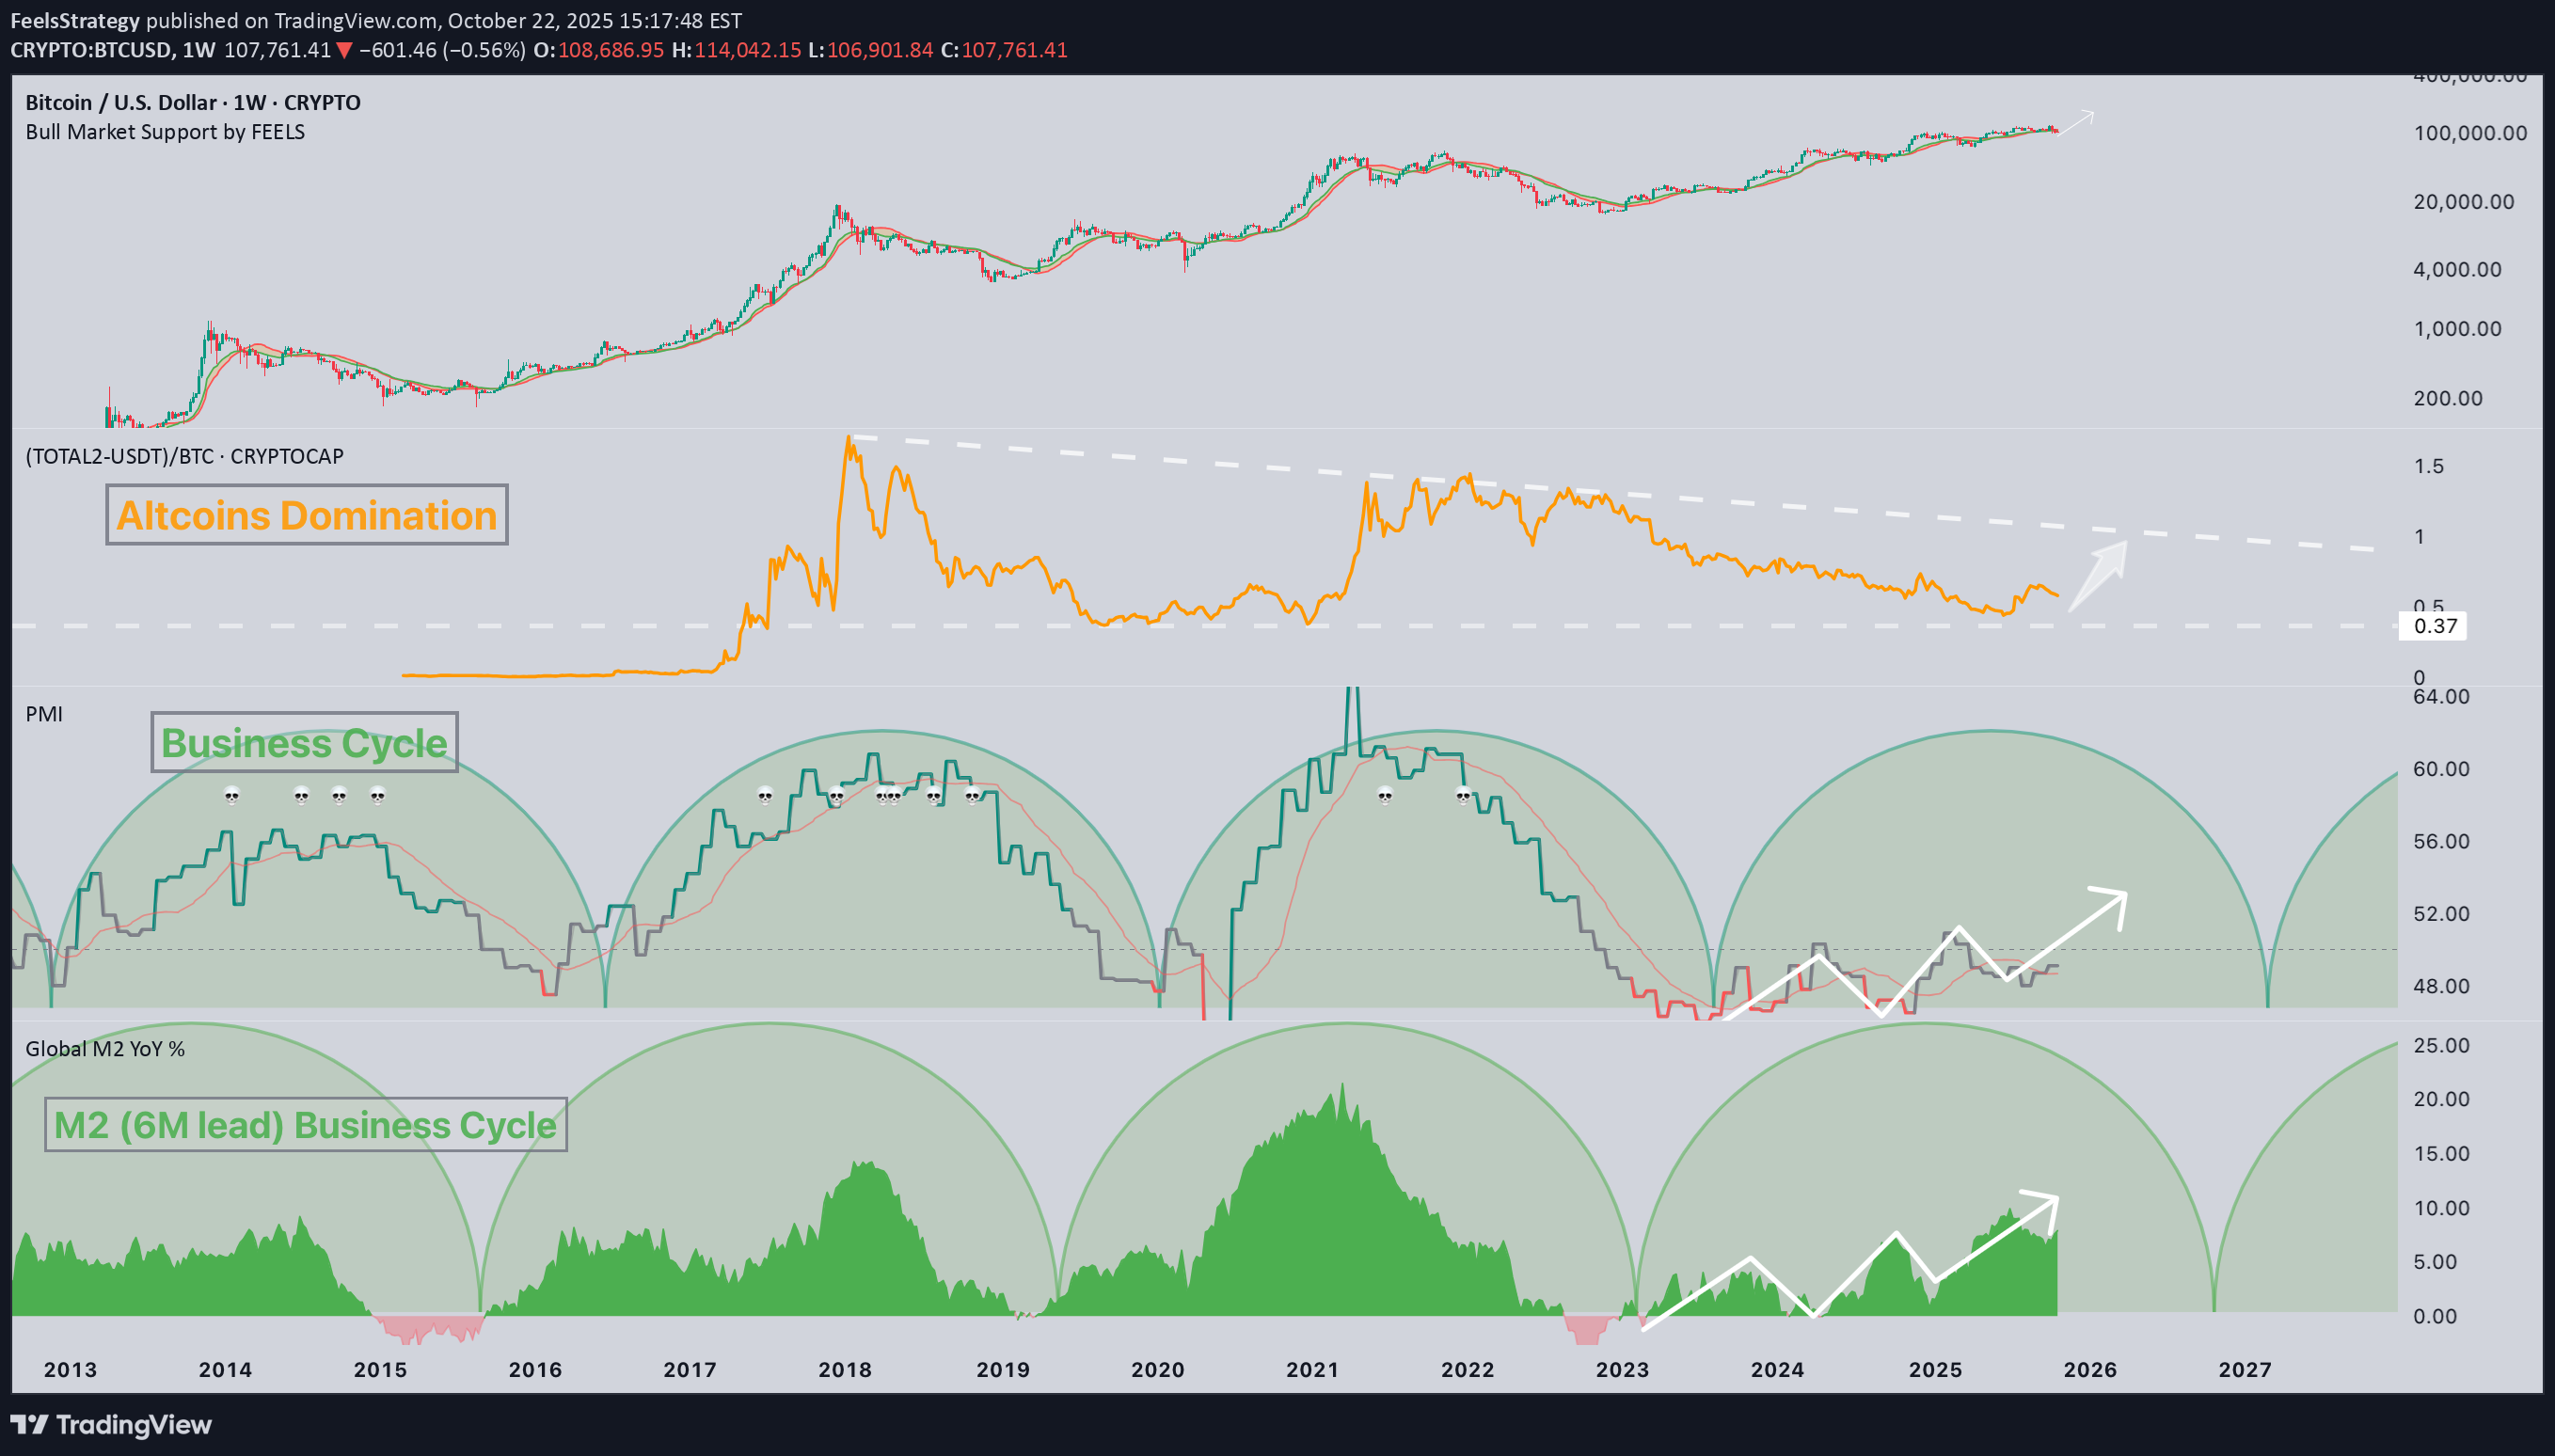Select the Altcoins Domination label box
This screenshot has height=1456, width=2555.
click(x=306, y=515)
